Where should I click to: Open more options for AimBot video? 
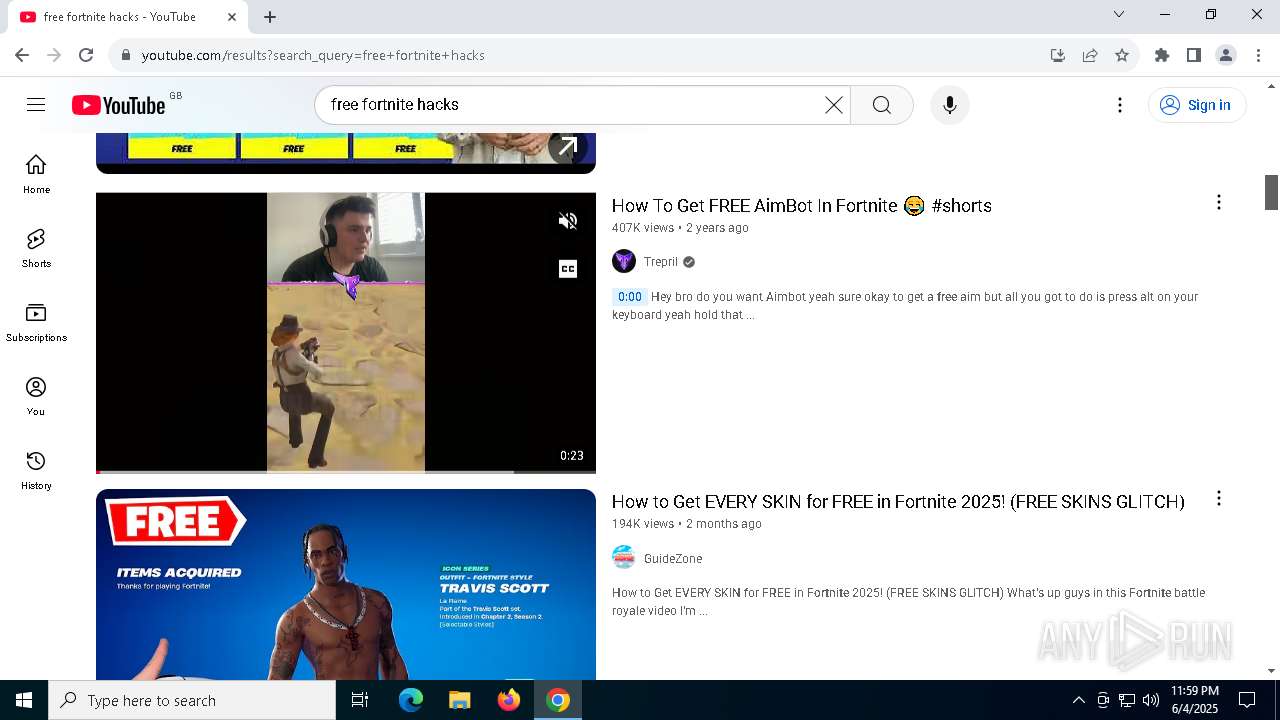[x=1218, y=203]
